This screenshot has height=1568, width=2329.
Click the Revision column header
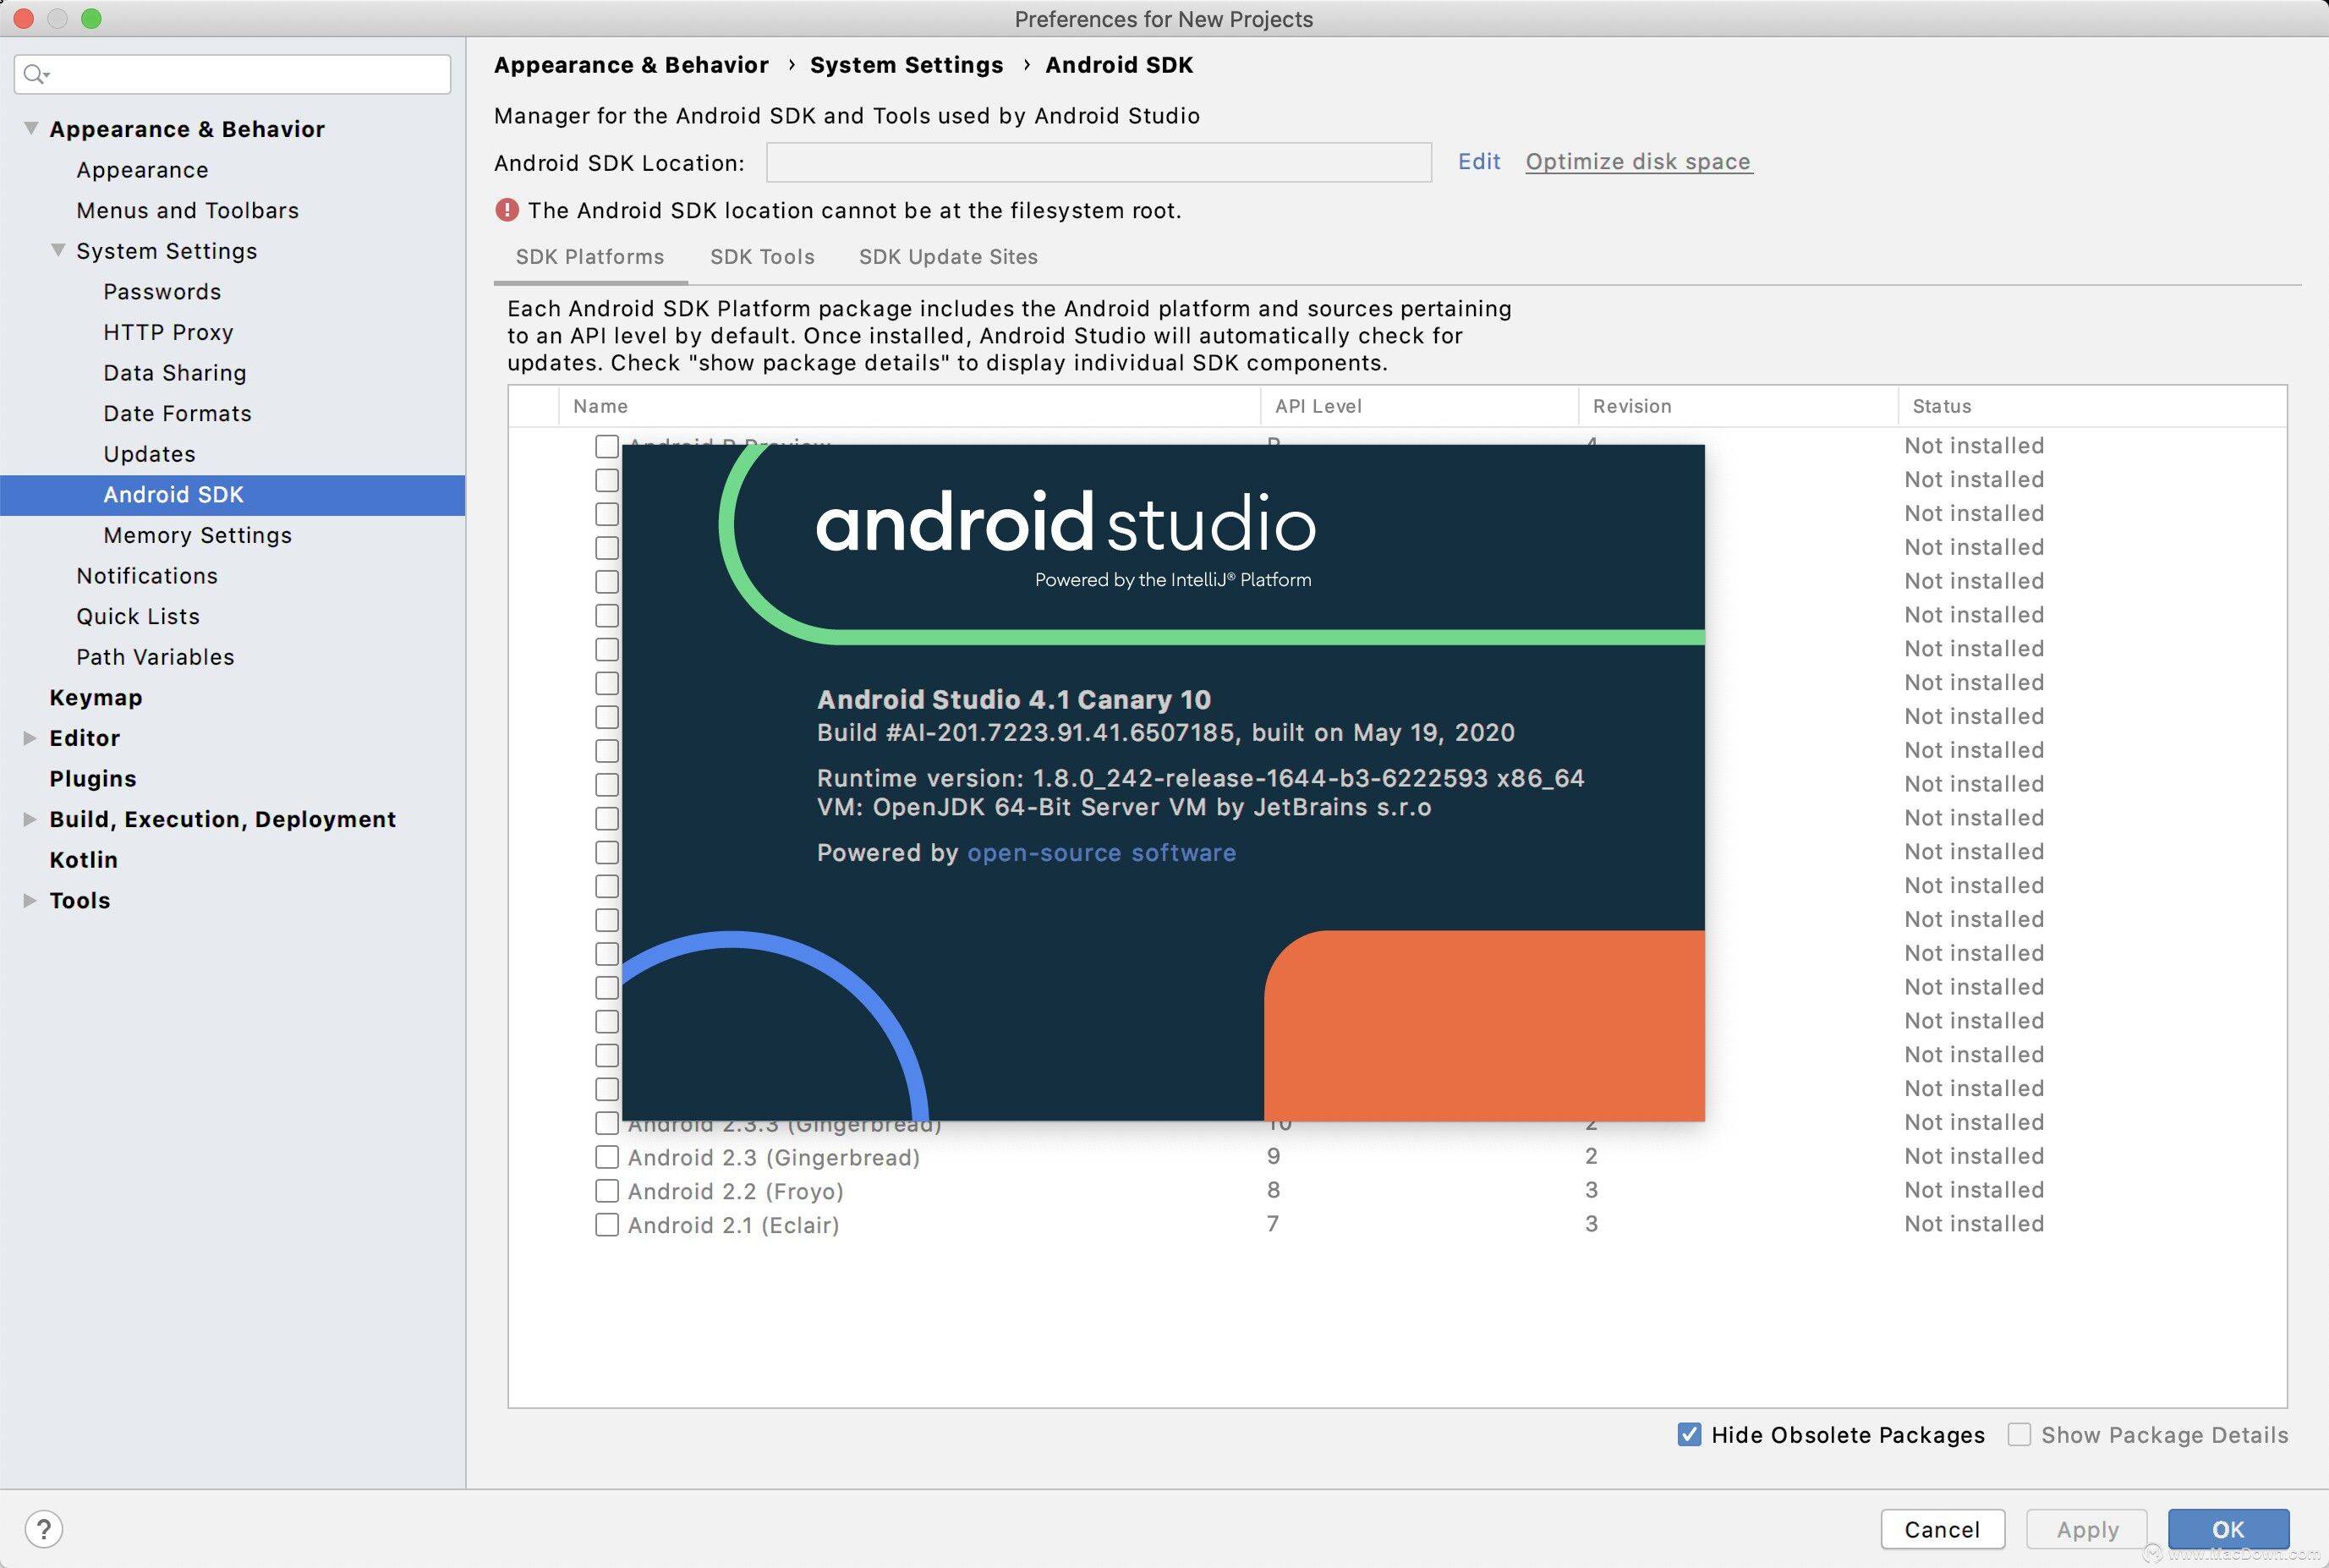click(x=1738, y=406)
